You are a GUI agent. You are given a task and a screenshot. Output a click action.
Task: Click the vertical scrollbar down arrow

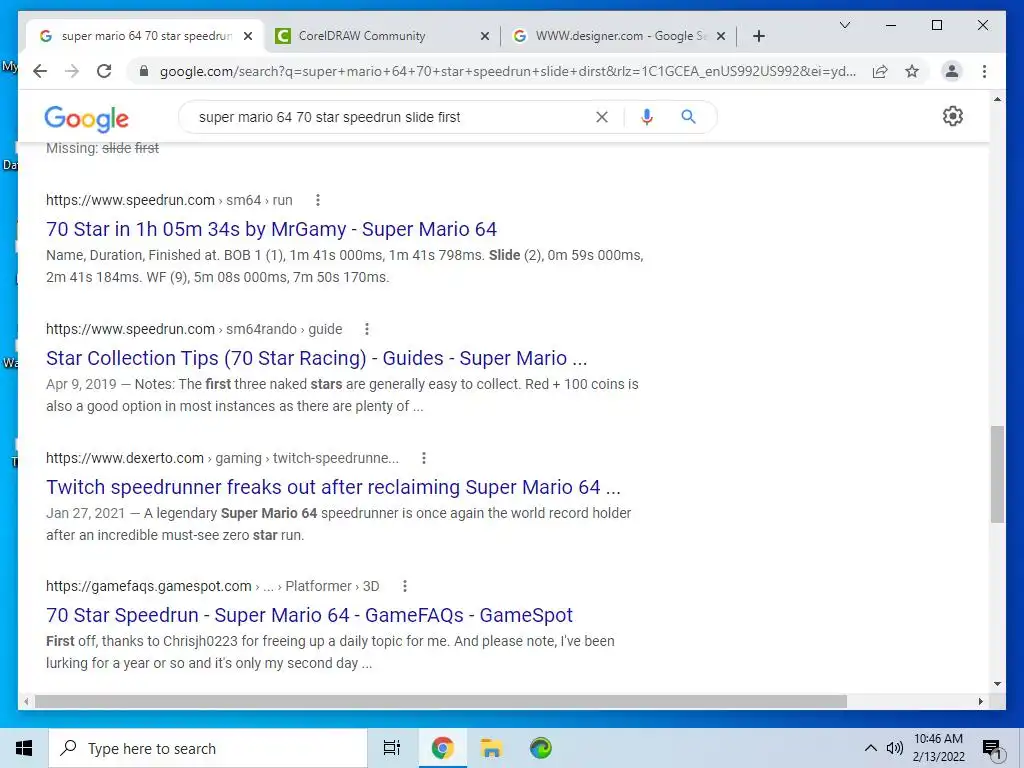click(997, 684)
